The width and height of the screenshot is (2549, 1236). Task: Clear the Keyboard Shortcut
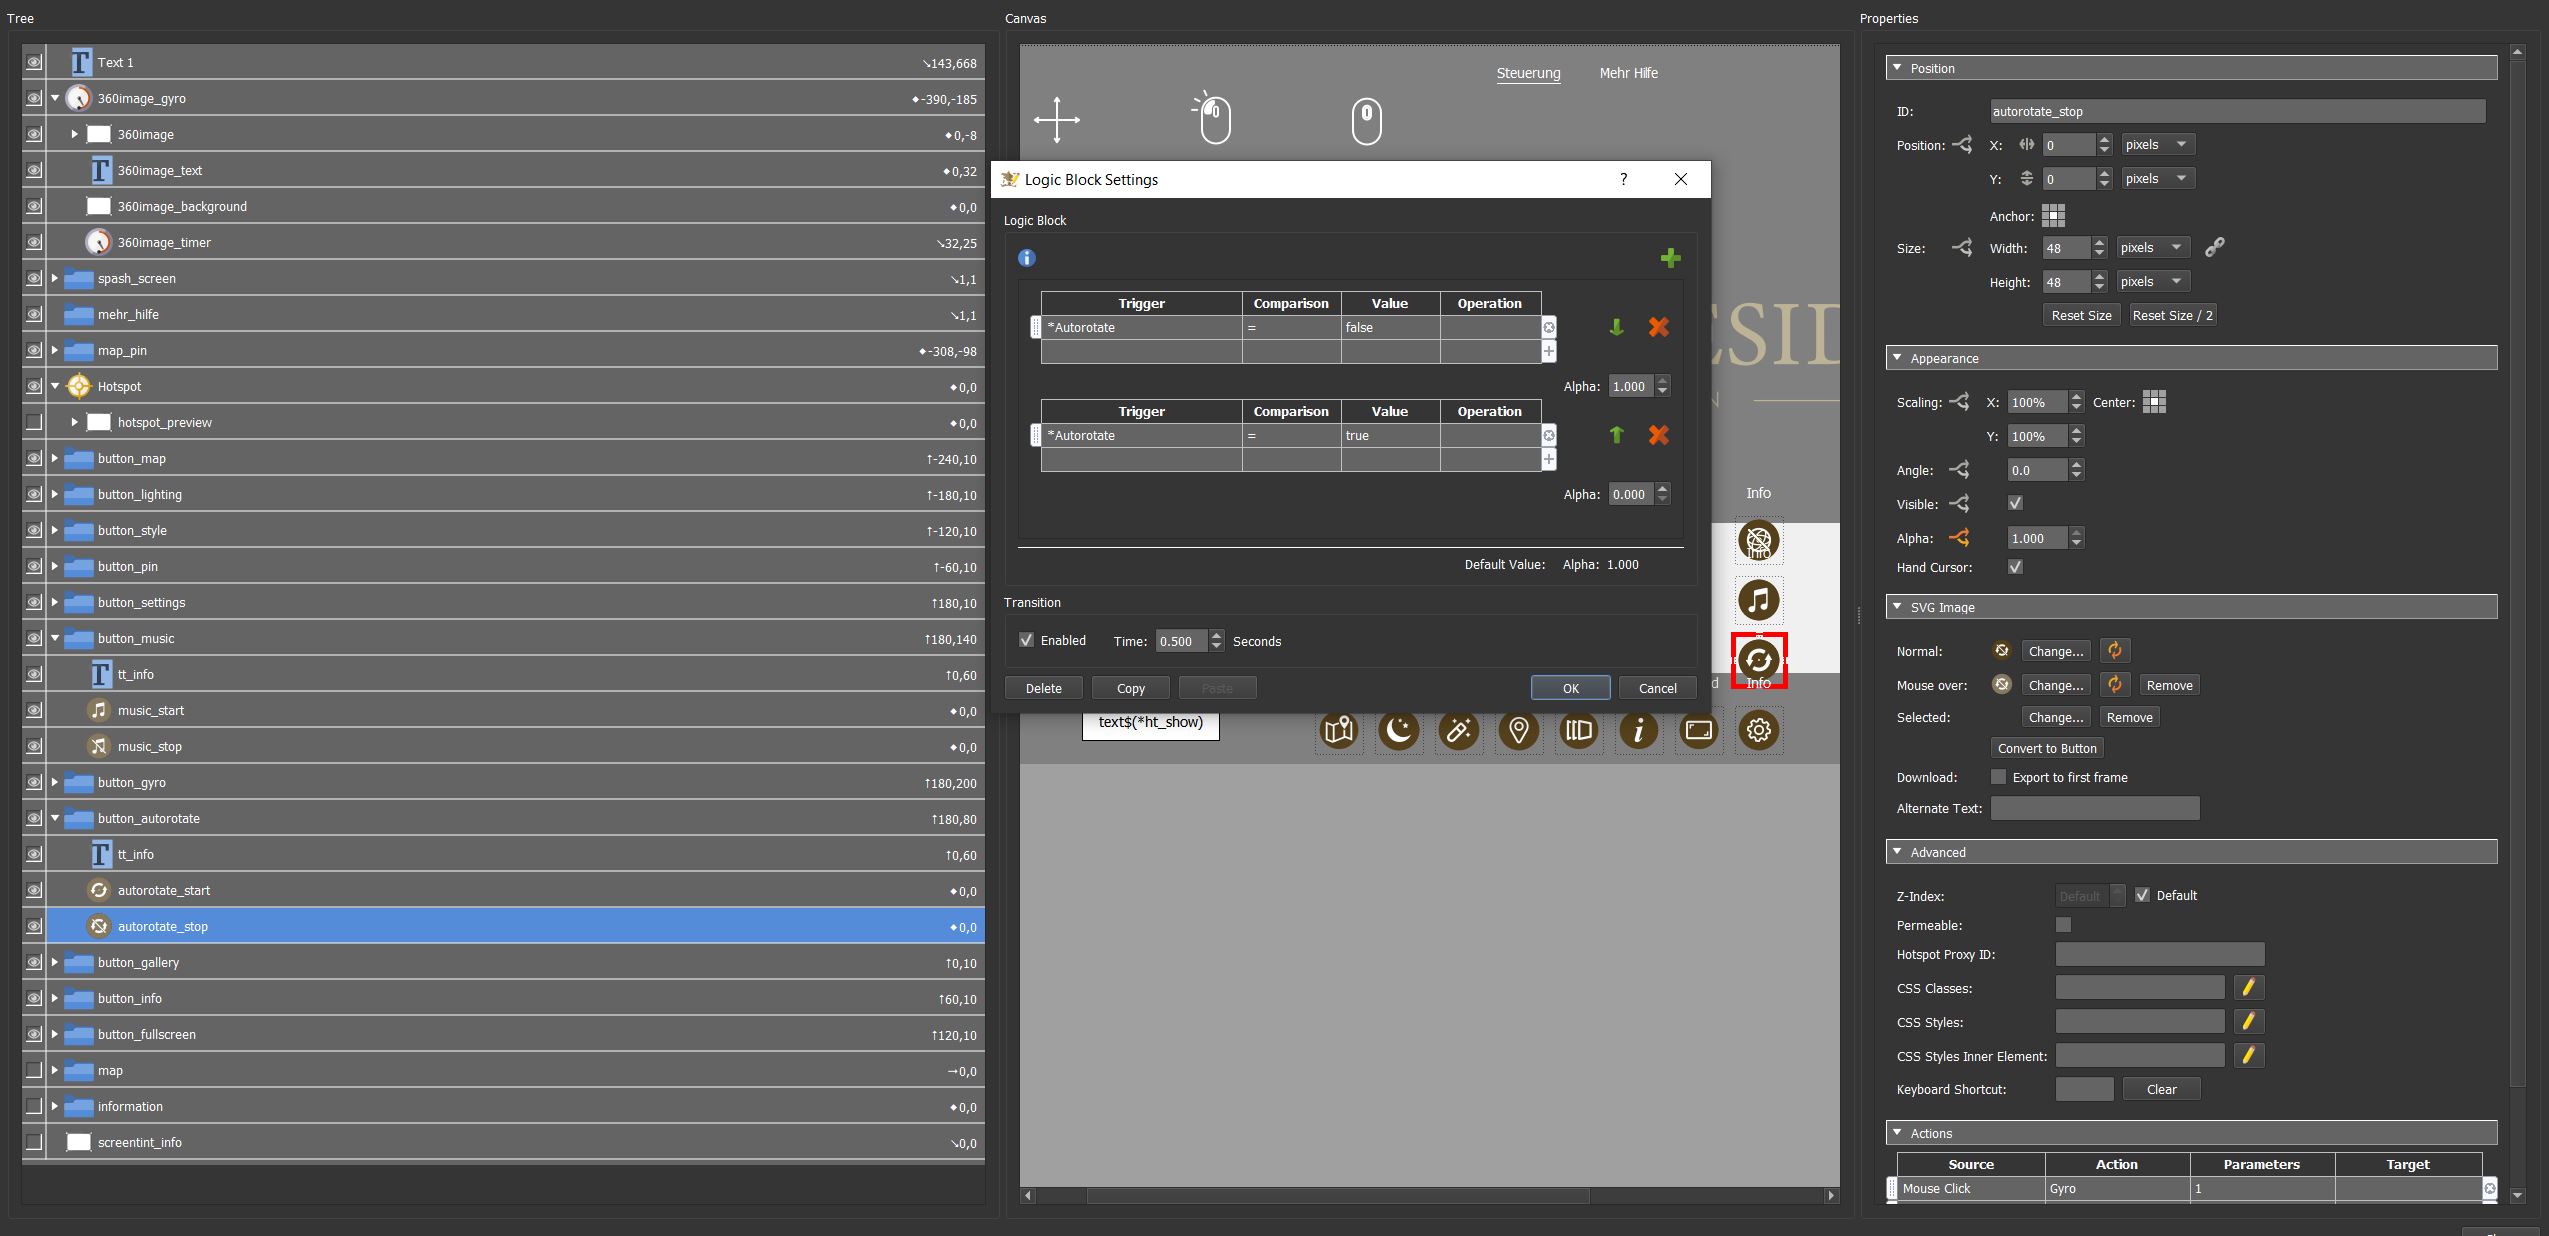pyautogui.click(x=2161, y=1089)
